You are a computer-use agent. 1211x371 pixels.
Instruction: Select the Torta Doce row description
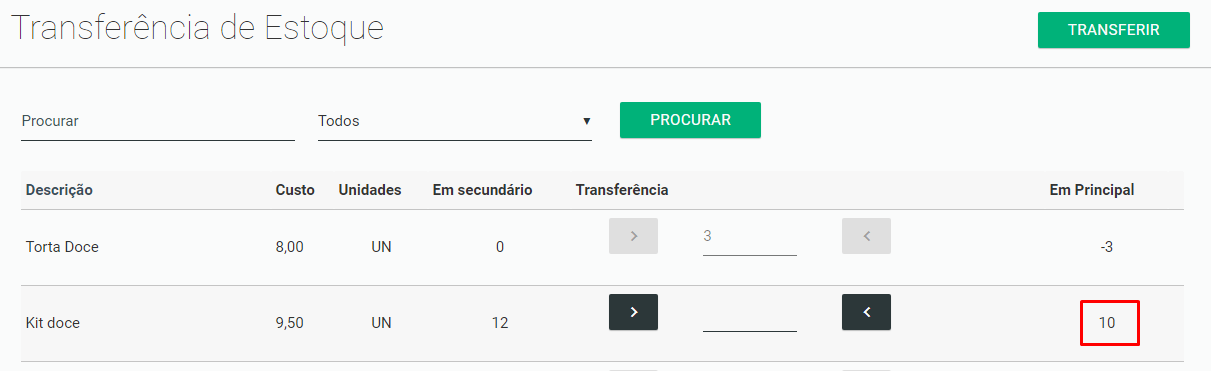point(62,247)
